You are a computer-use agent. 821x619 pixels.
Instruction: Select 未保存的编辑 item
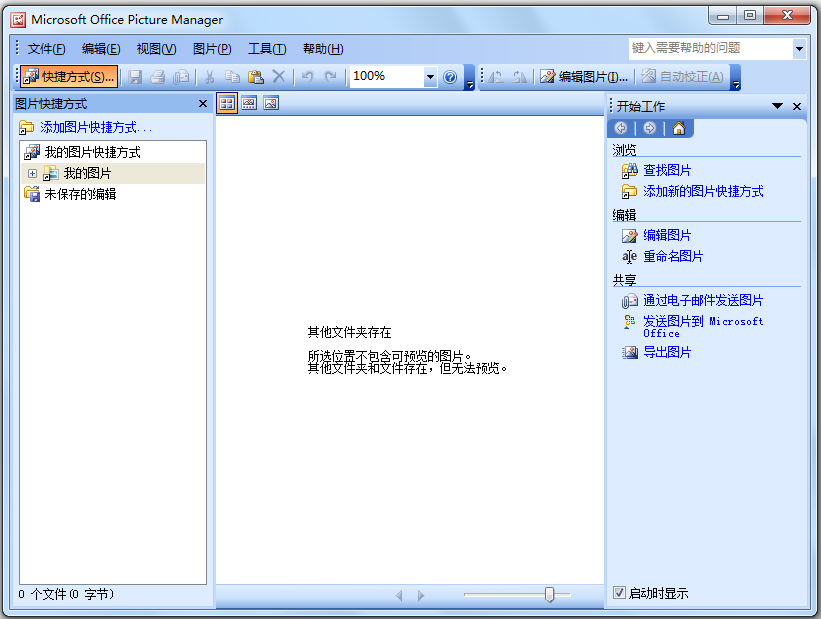(x=80, y=194)
